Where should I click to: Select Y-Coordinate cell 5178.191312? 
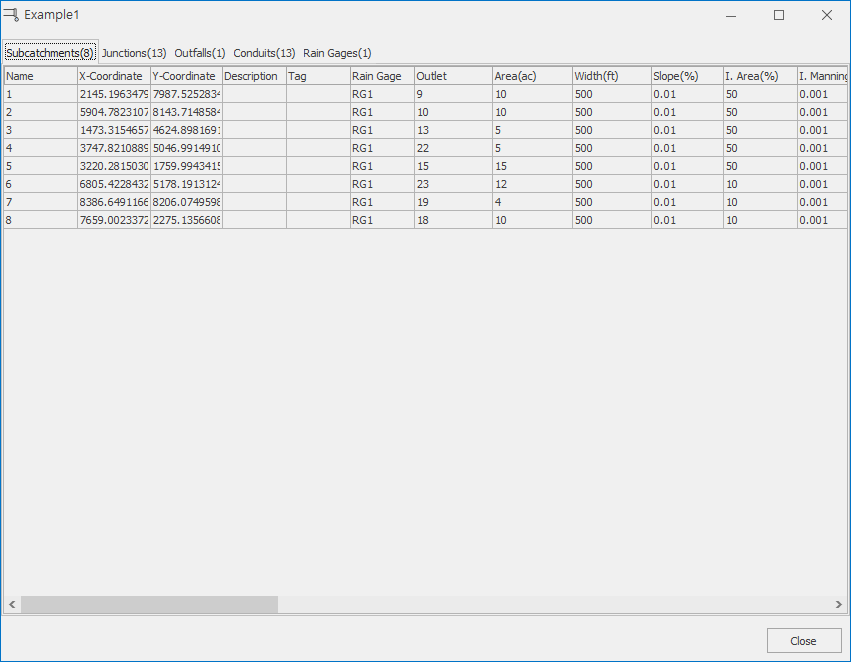tap(186, 183)
